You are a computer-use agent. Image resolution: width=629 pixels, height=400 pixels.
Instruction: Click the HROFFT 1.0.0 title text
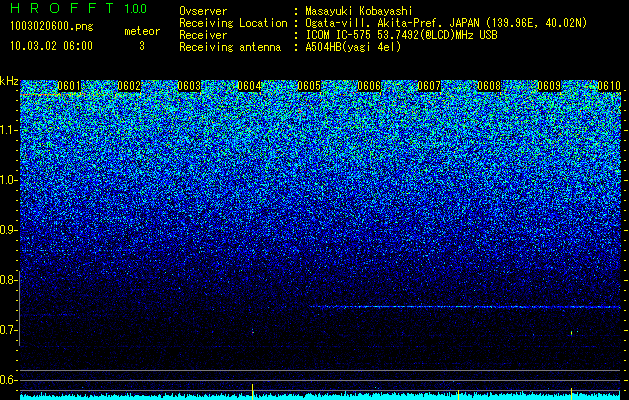point(79,8)
